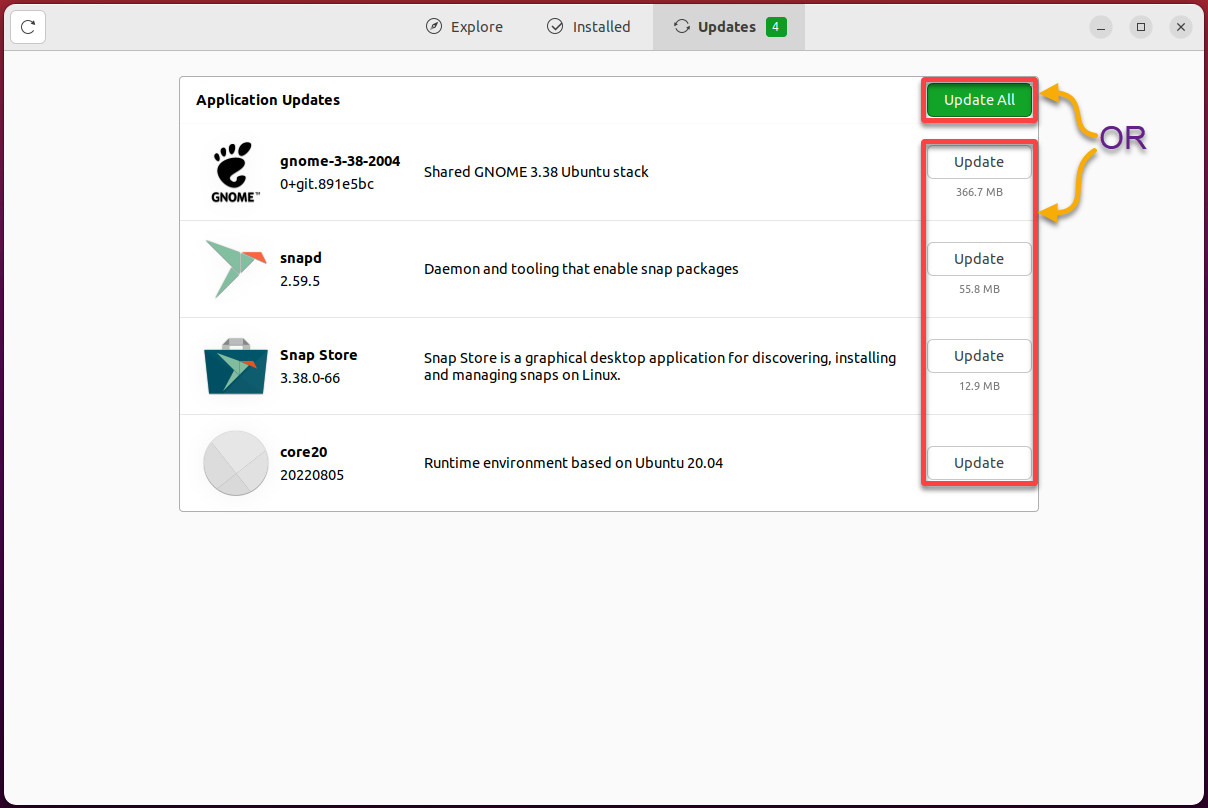
Task: Open the Updates tab
Action: tap(729, 27)
